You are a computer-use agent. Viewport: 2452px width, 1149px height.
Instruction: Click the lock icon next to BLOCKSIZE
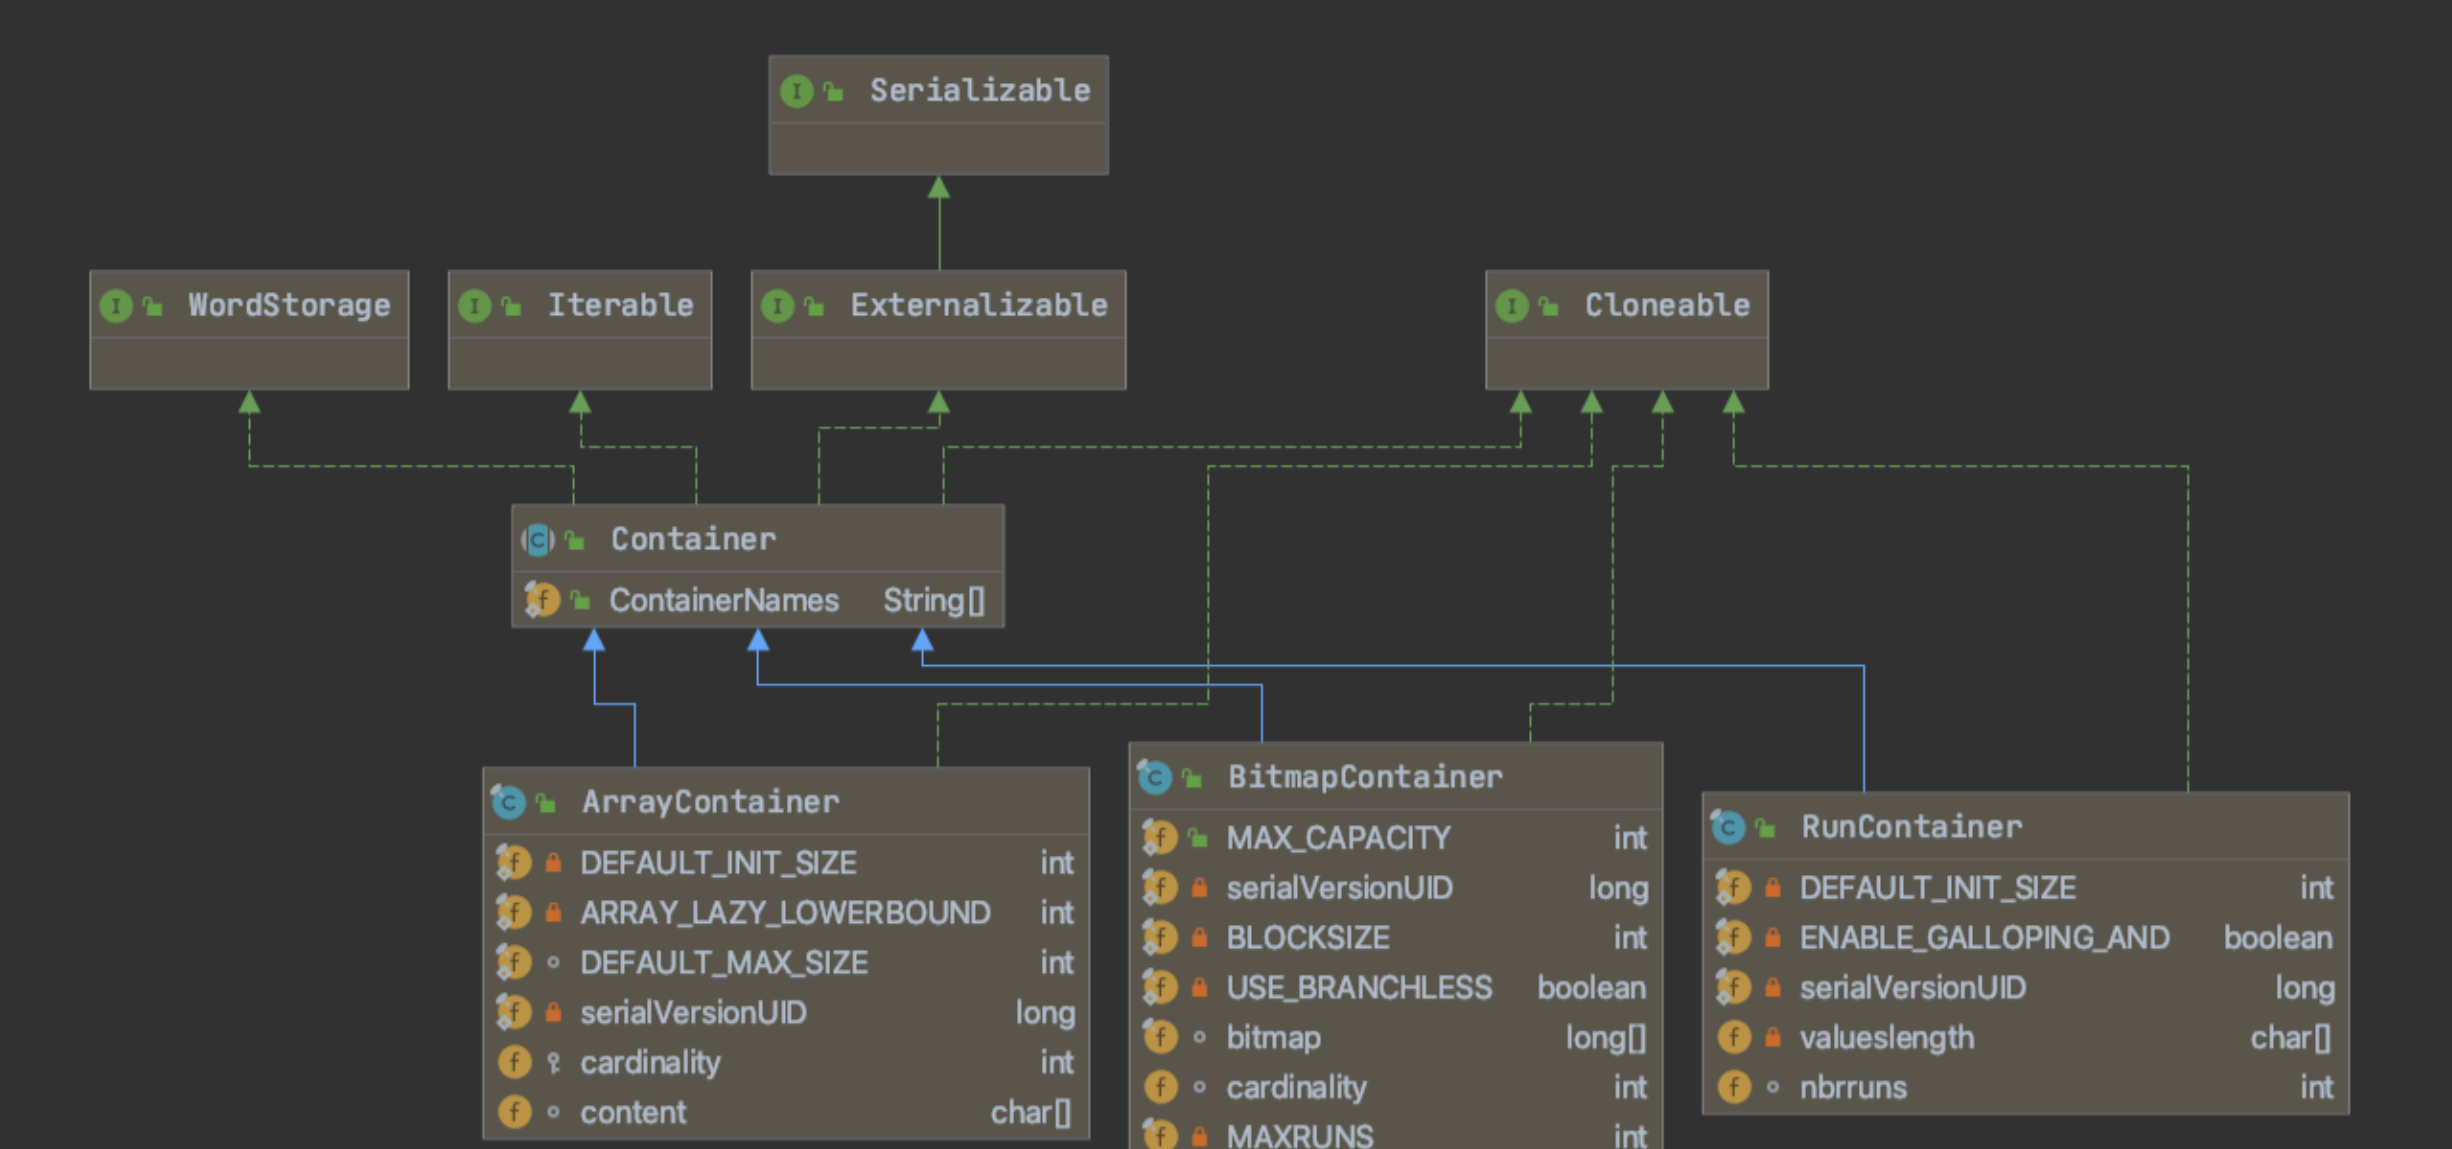[1199, 938]
